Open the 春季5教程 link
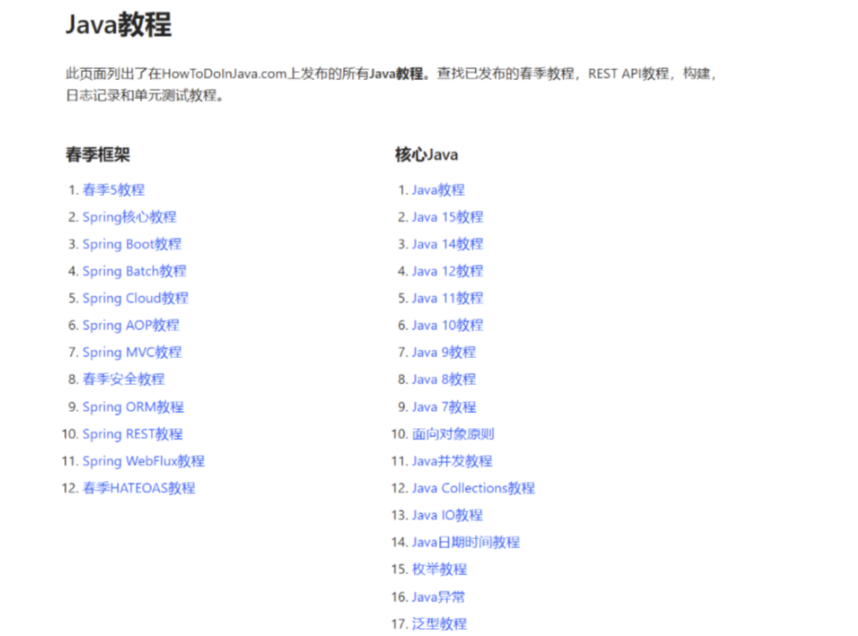The height and width of the screenshot is (636, 858). (113, 190)
